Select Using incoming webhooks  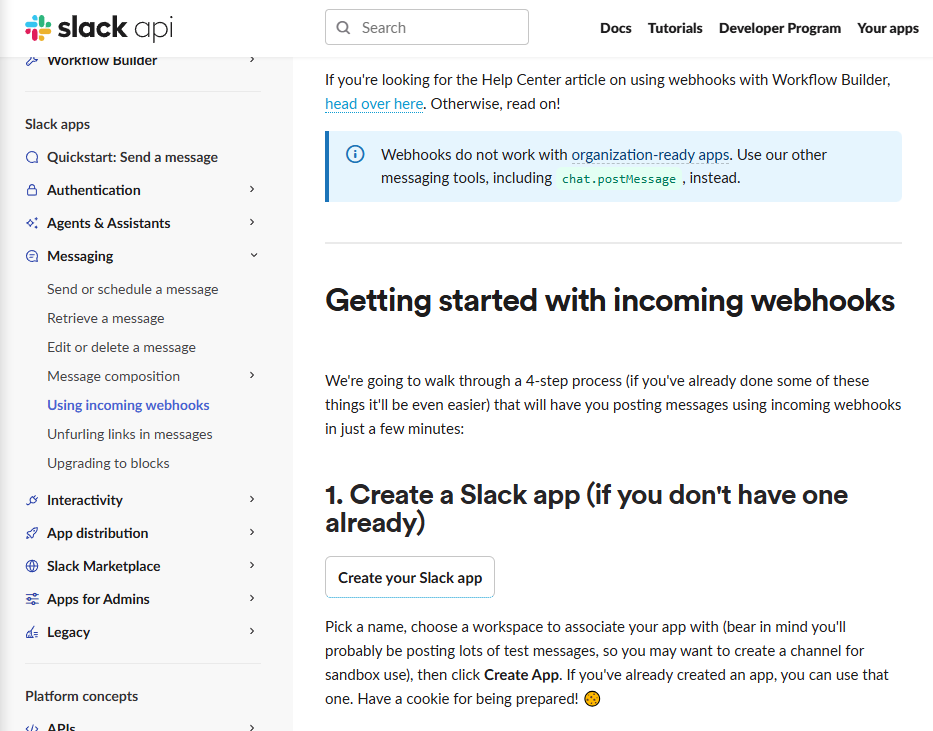click(x=128, y=405)
